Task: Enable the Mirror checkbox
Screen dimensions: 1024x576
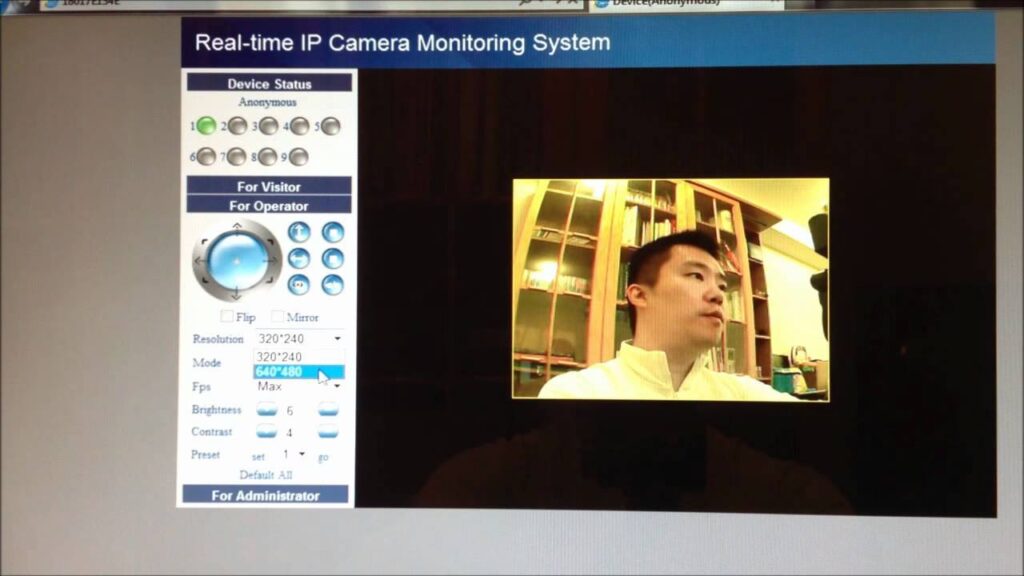Action: (x=278, y=316)
